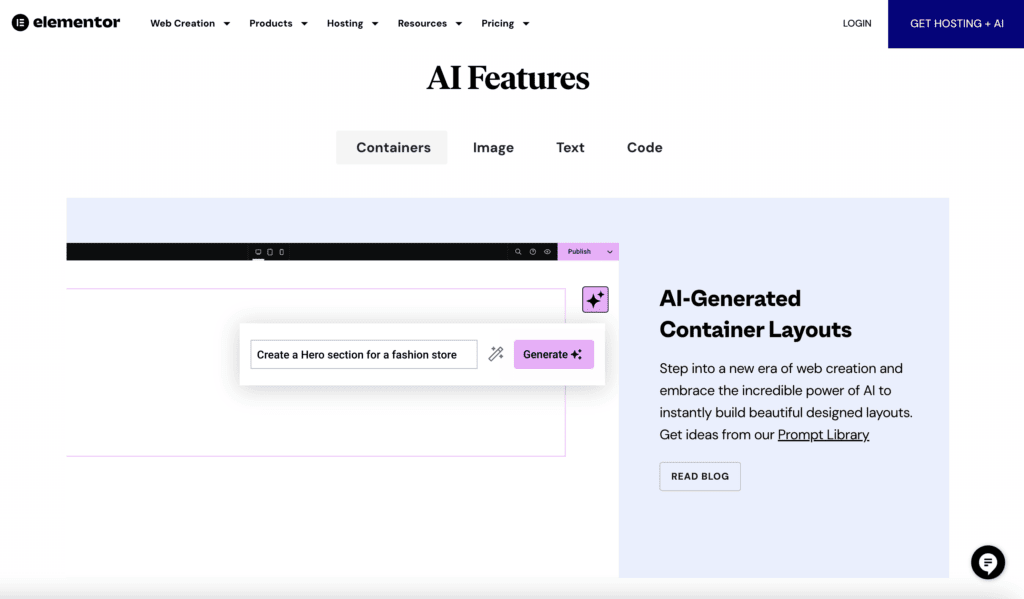This screenshot has width=1024, height=599.
Task: Switch to the Image tab
Action: tap(493, 147)
